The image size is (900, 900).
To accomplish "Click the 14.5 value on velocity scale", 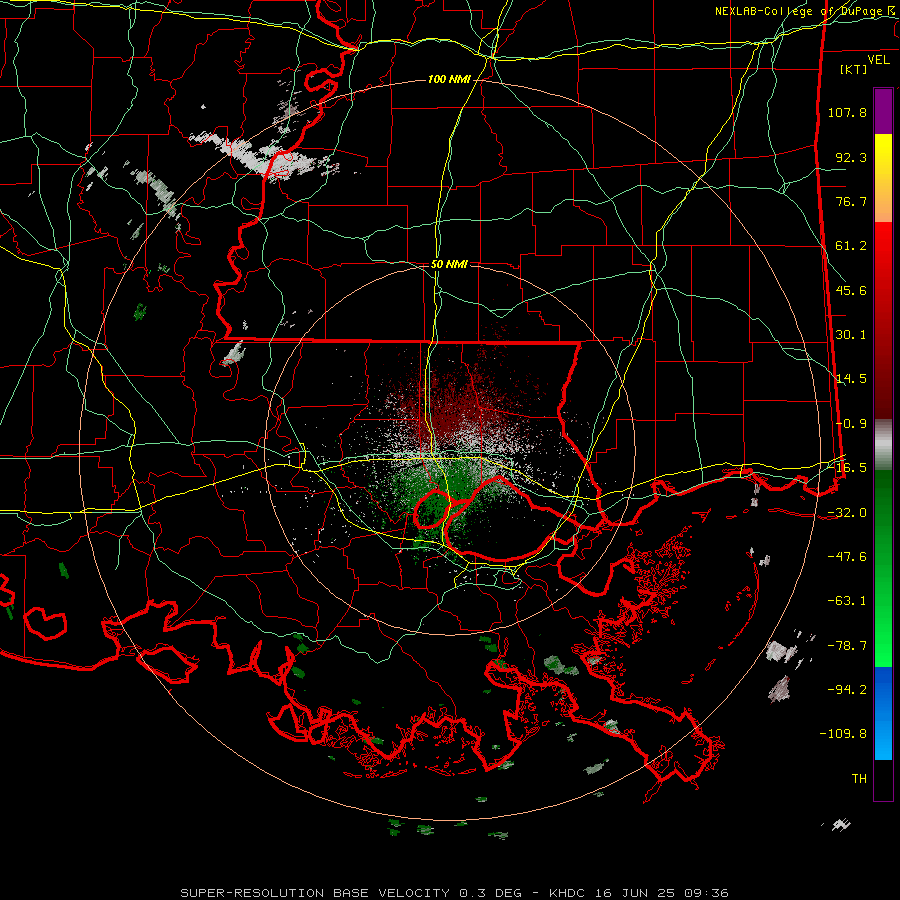I will (851, 379).
